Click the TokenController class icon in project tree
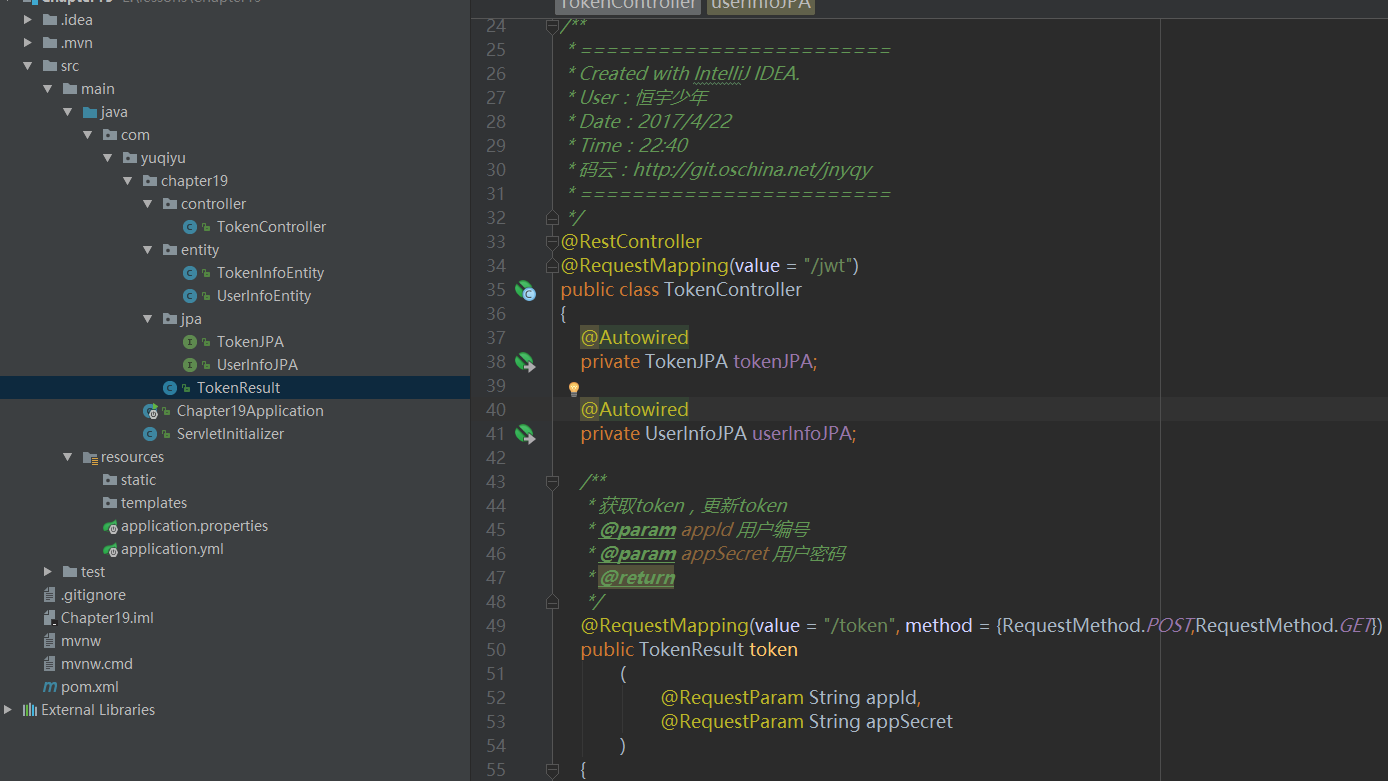 tap(190, 227)
